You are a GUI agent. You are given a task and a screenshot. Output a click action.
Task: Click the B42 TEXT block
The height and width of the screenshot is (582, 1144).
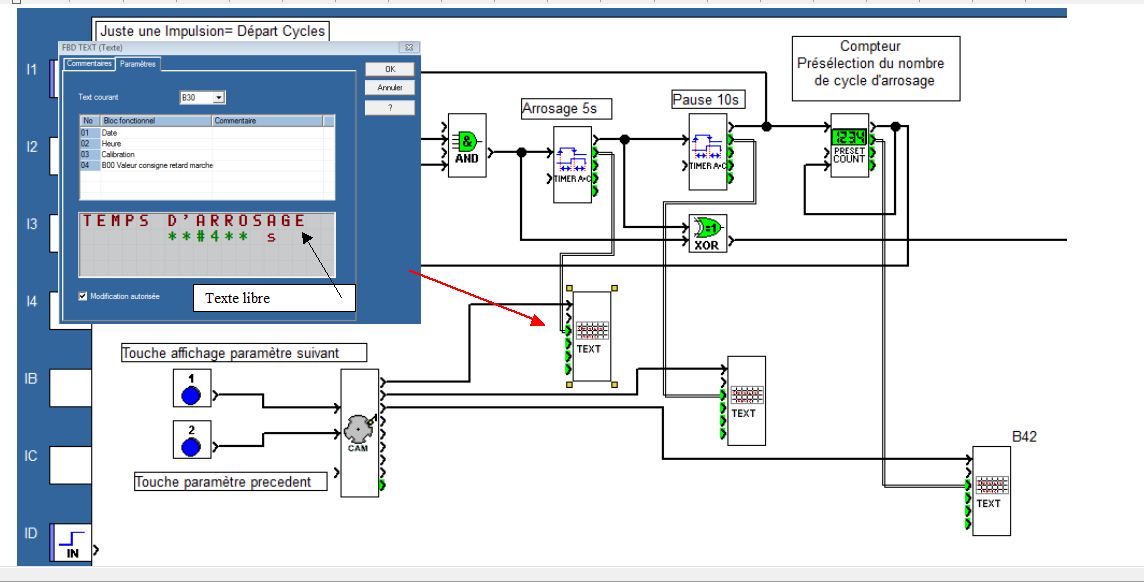[x=988, y=490]
